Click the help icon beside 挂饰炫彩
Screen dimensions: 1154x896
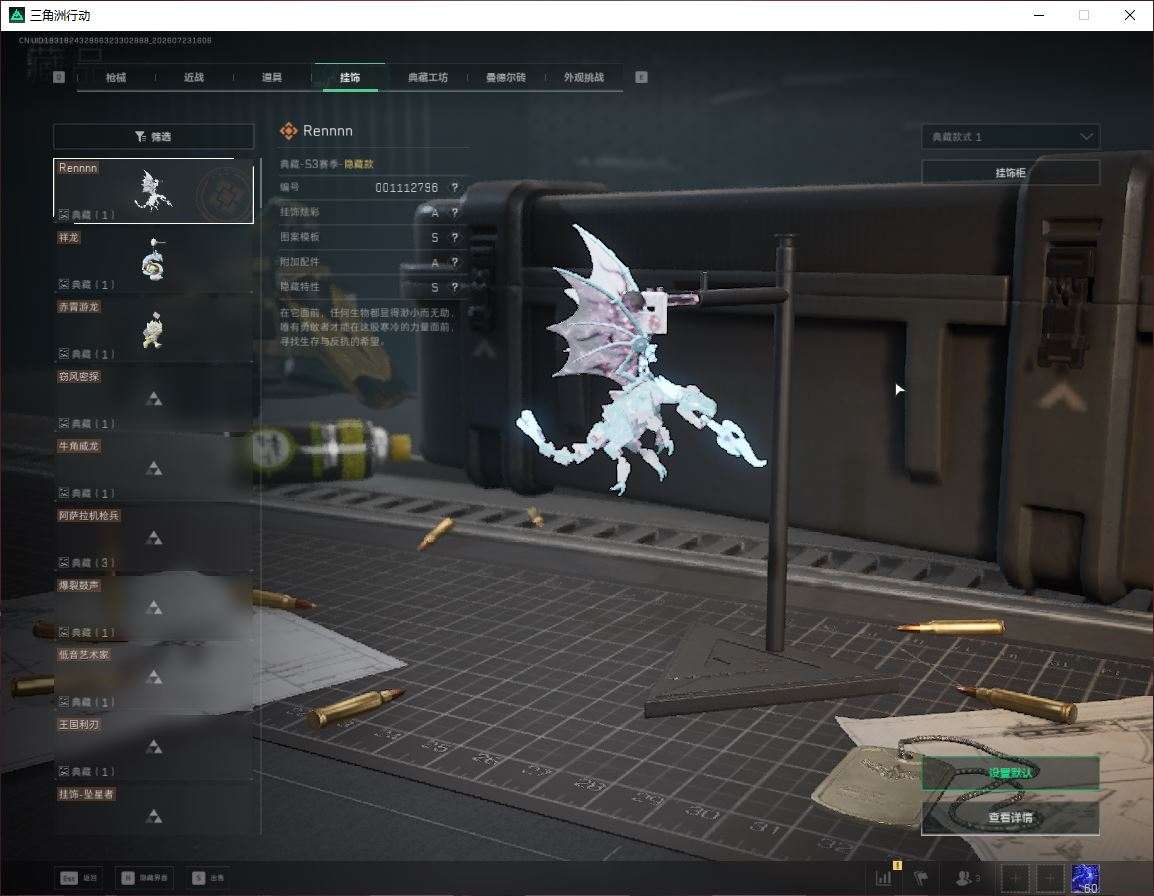click(455, 213)
